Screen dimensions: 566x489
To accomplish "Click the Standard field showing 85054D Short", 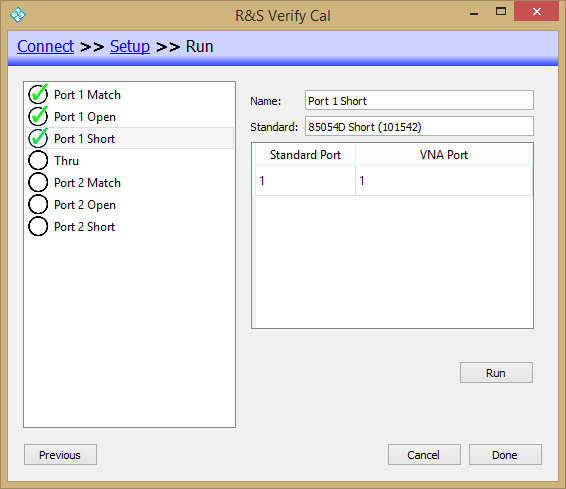I will (419, 126).
